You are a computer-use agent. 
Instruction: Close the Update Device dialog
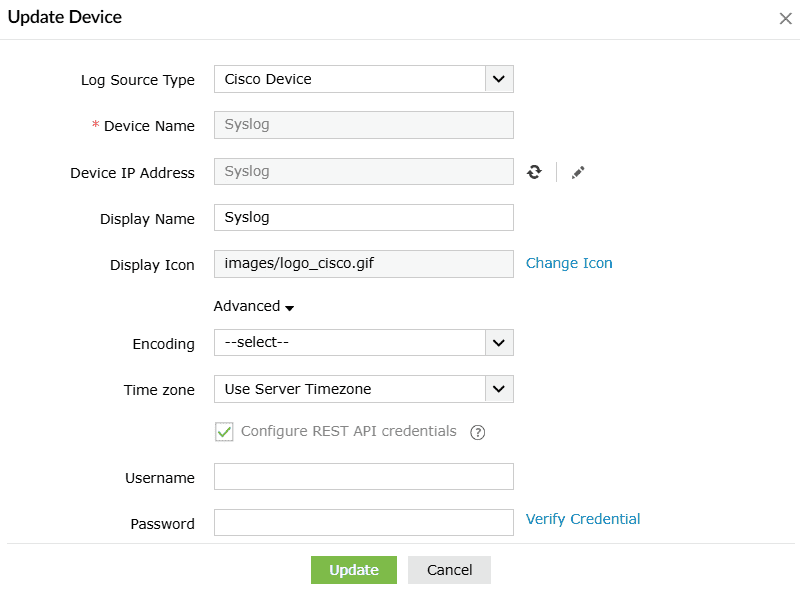coord(785,18)
